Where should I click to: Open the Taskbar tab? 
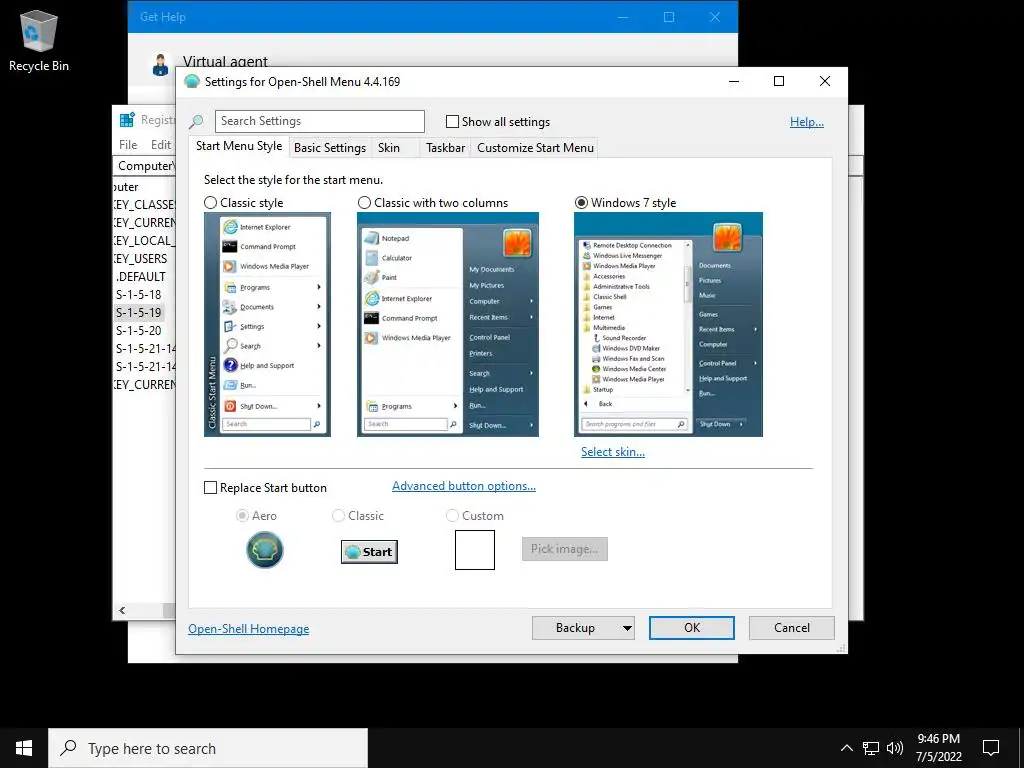(x=445, y=148)
